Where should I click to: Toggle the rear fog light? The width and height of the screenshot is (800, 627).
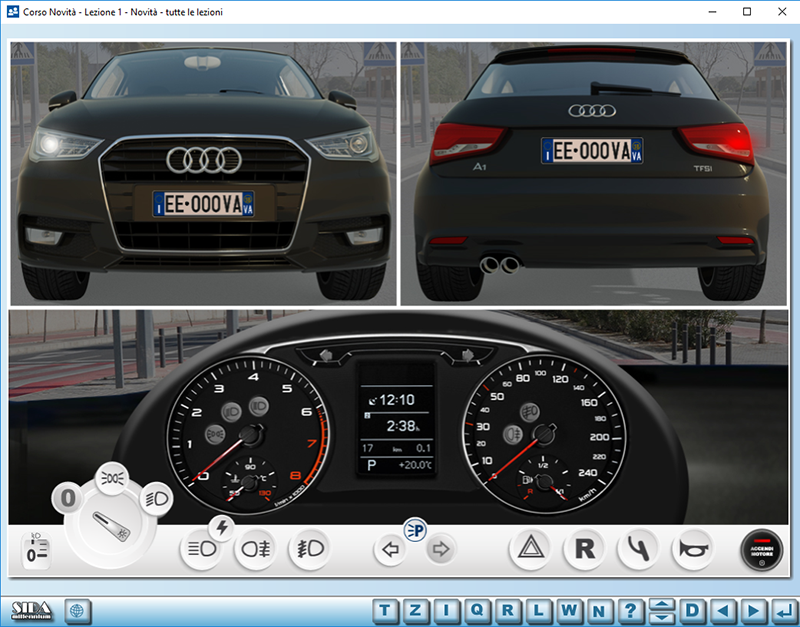tap(254, 549)
